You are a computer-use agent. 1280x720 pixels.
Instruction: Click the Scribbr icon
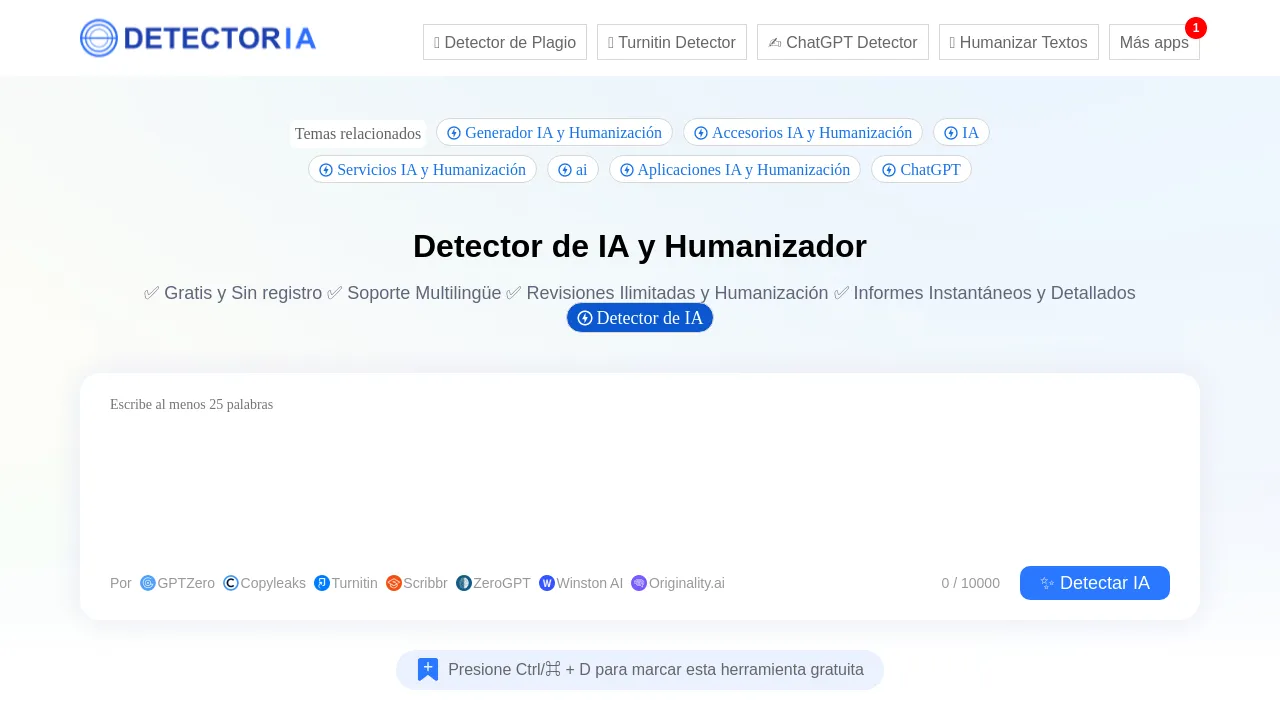(394, 583)
